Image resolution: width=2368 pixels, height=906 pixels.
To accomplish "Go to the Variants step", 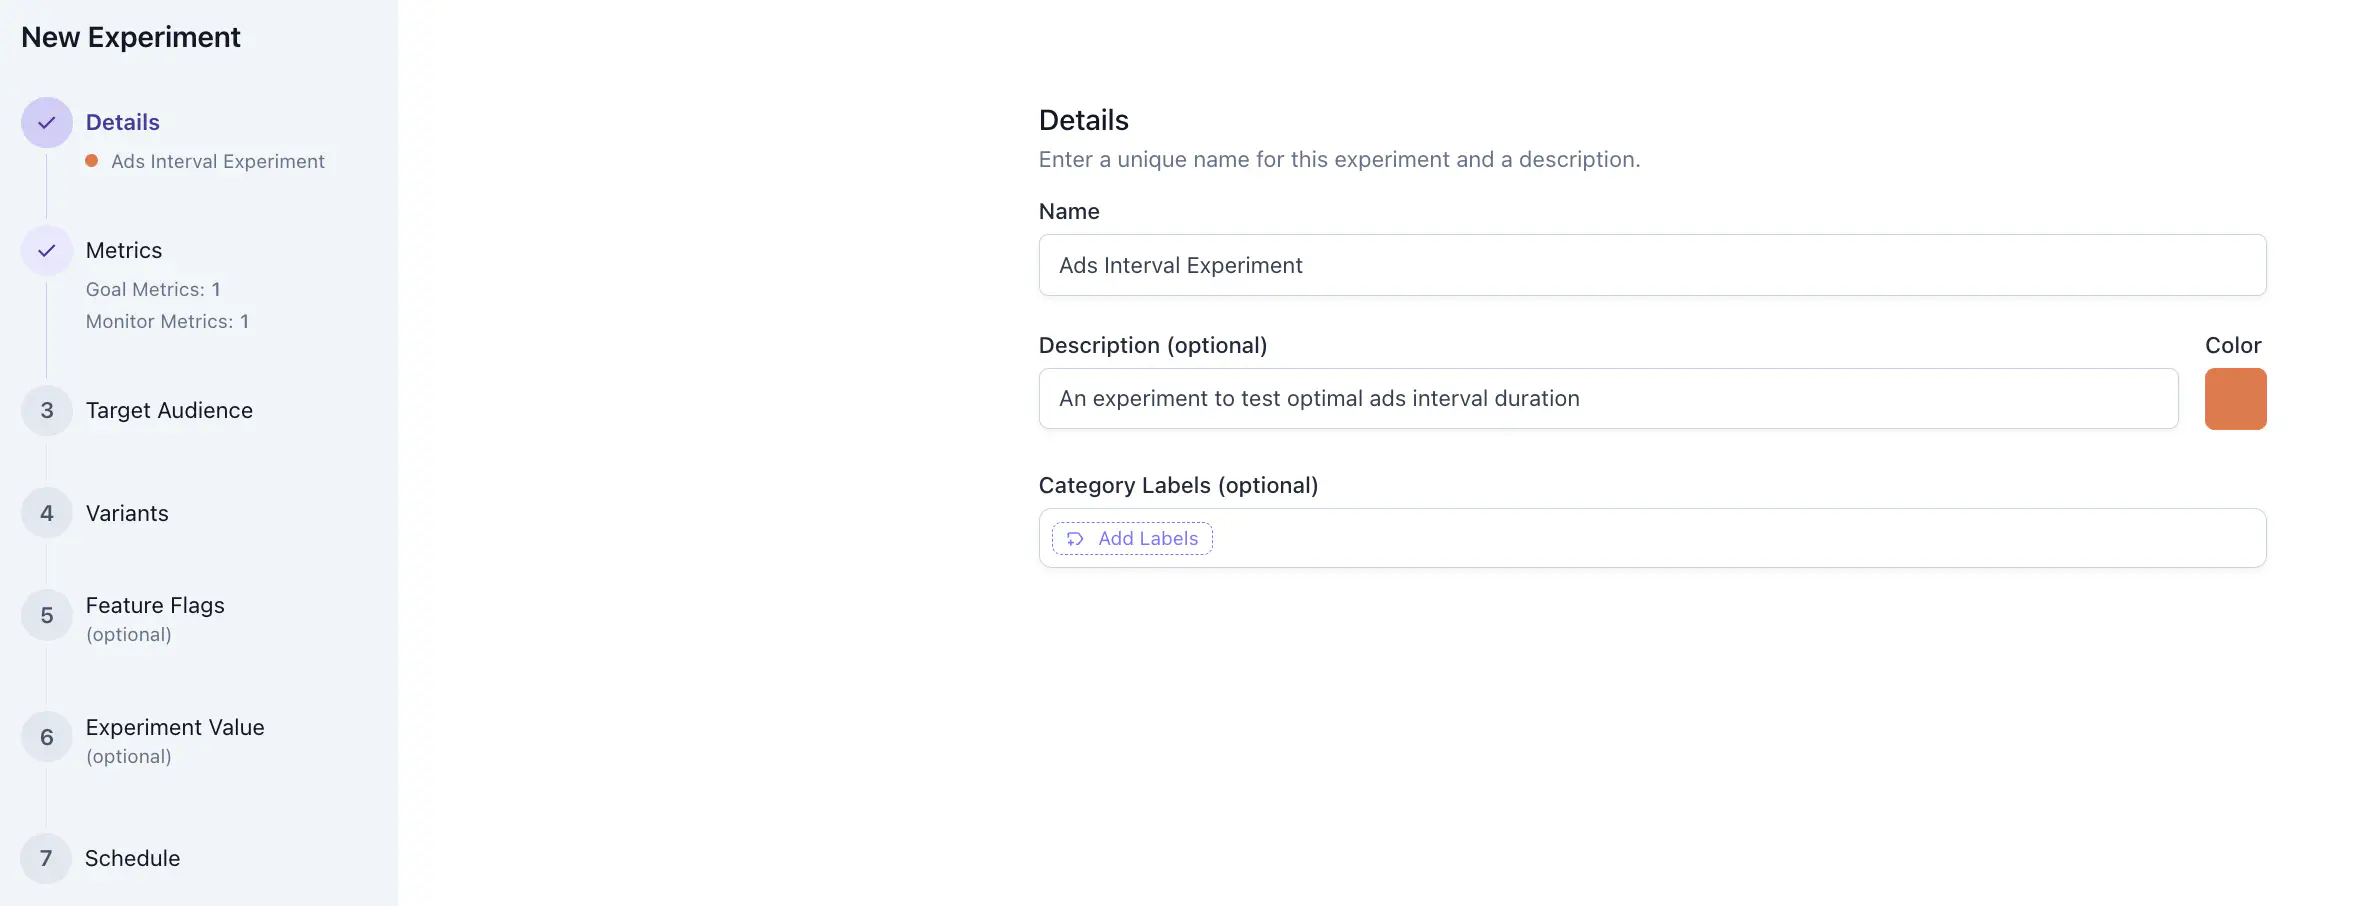I will point(127,513).
